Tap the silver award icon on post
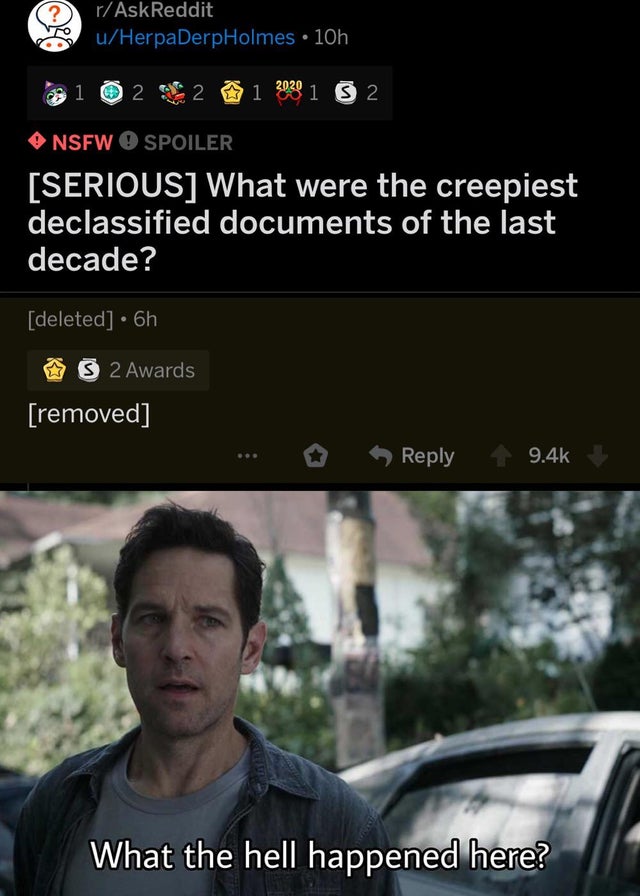The width and height of the screenshot is (640, 896). click(345, 93)
